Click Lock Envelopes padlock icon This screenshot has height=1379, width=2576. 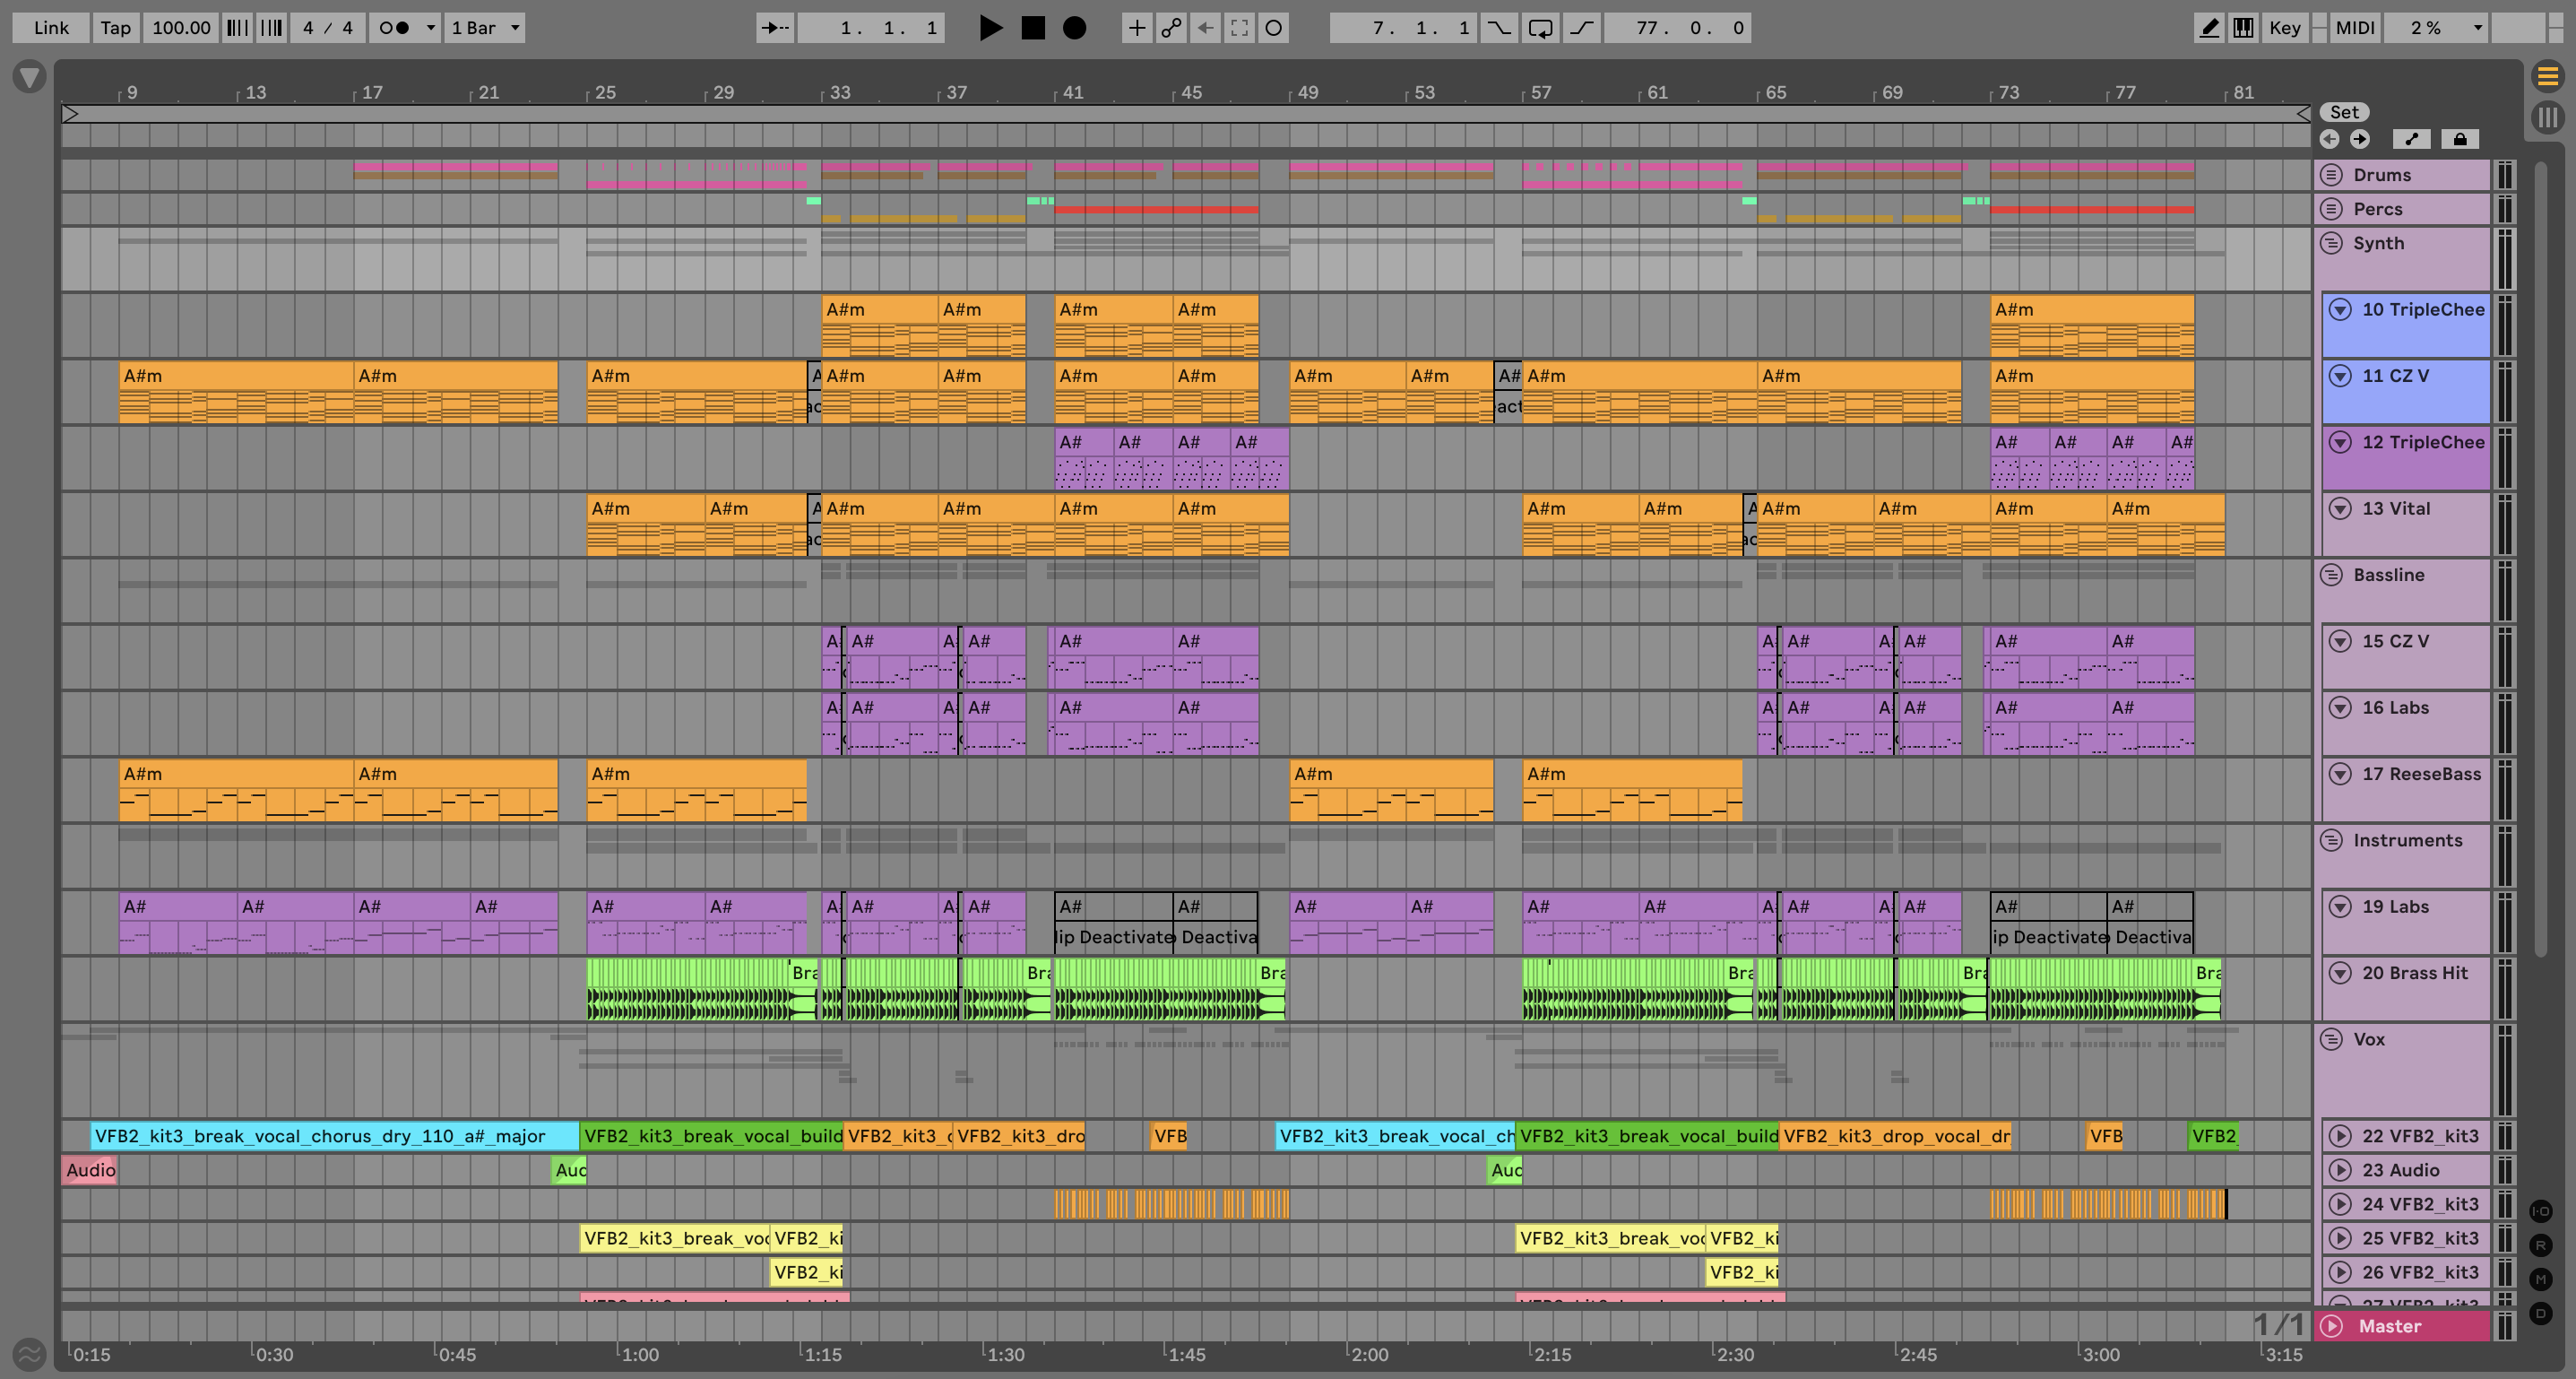2460,139
